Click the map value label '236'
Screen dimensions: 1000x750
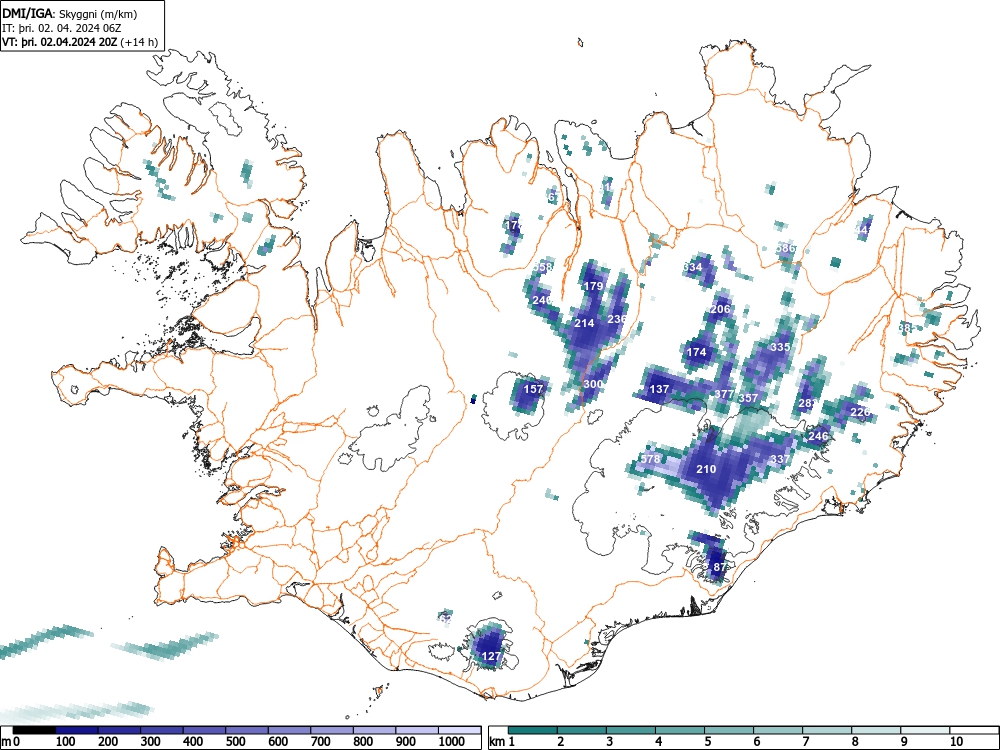coord(617,319)
